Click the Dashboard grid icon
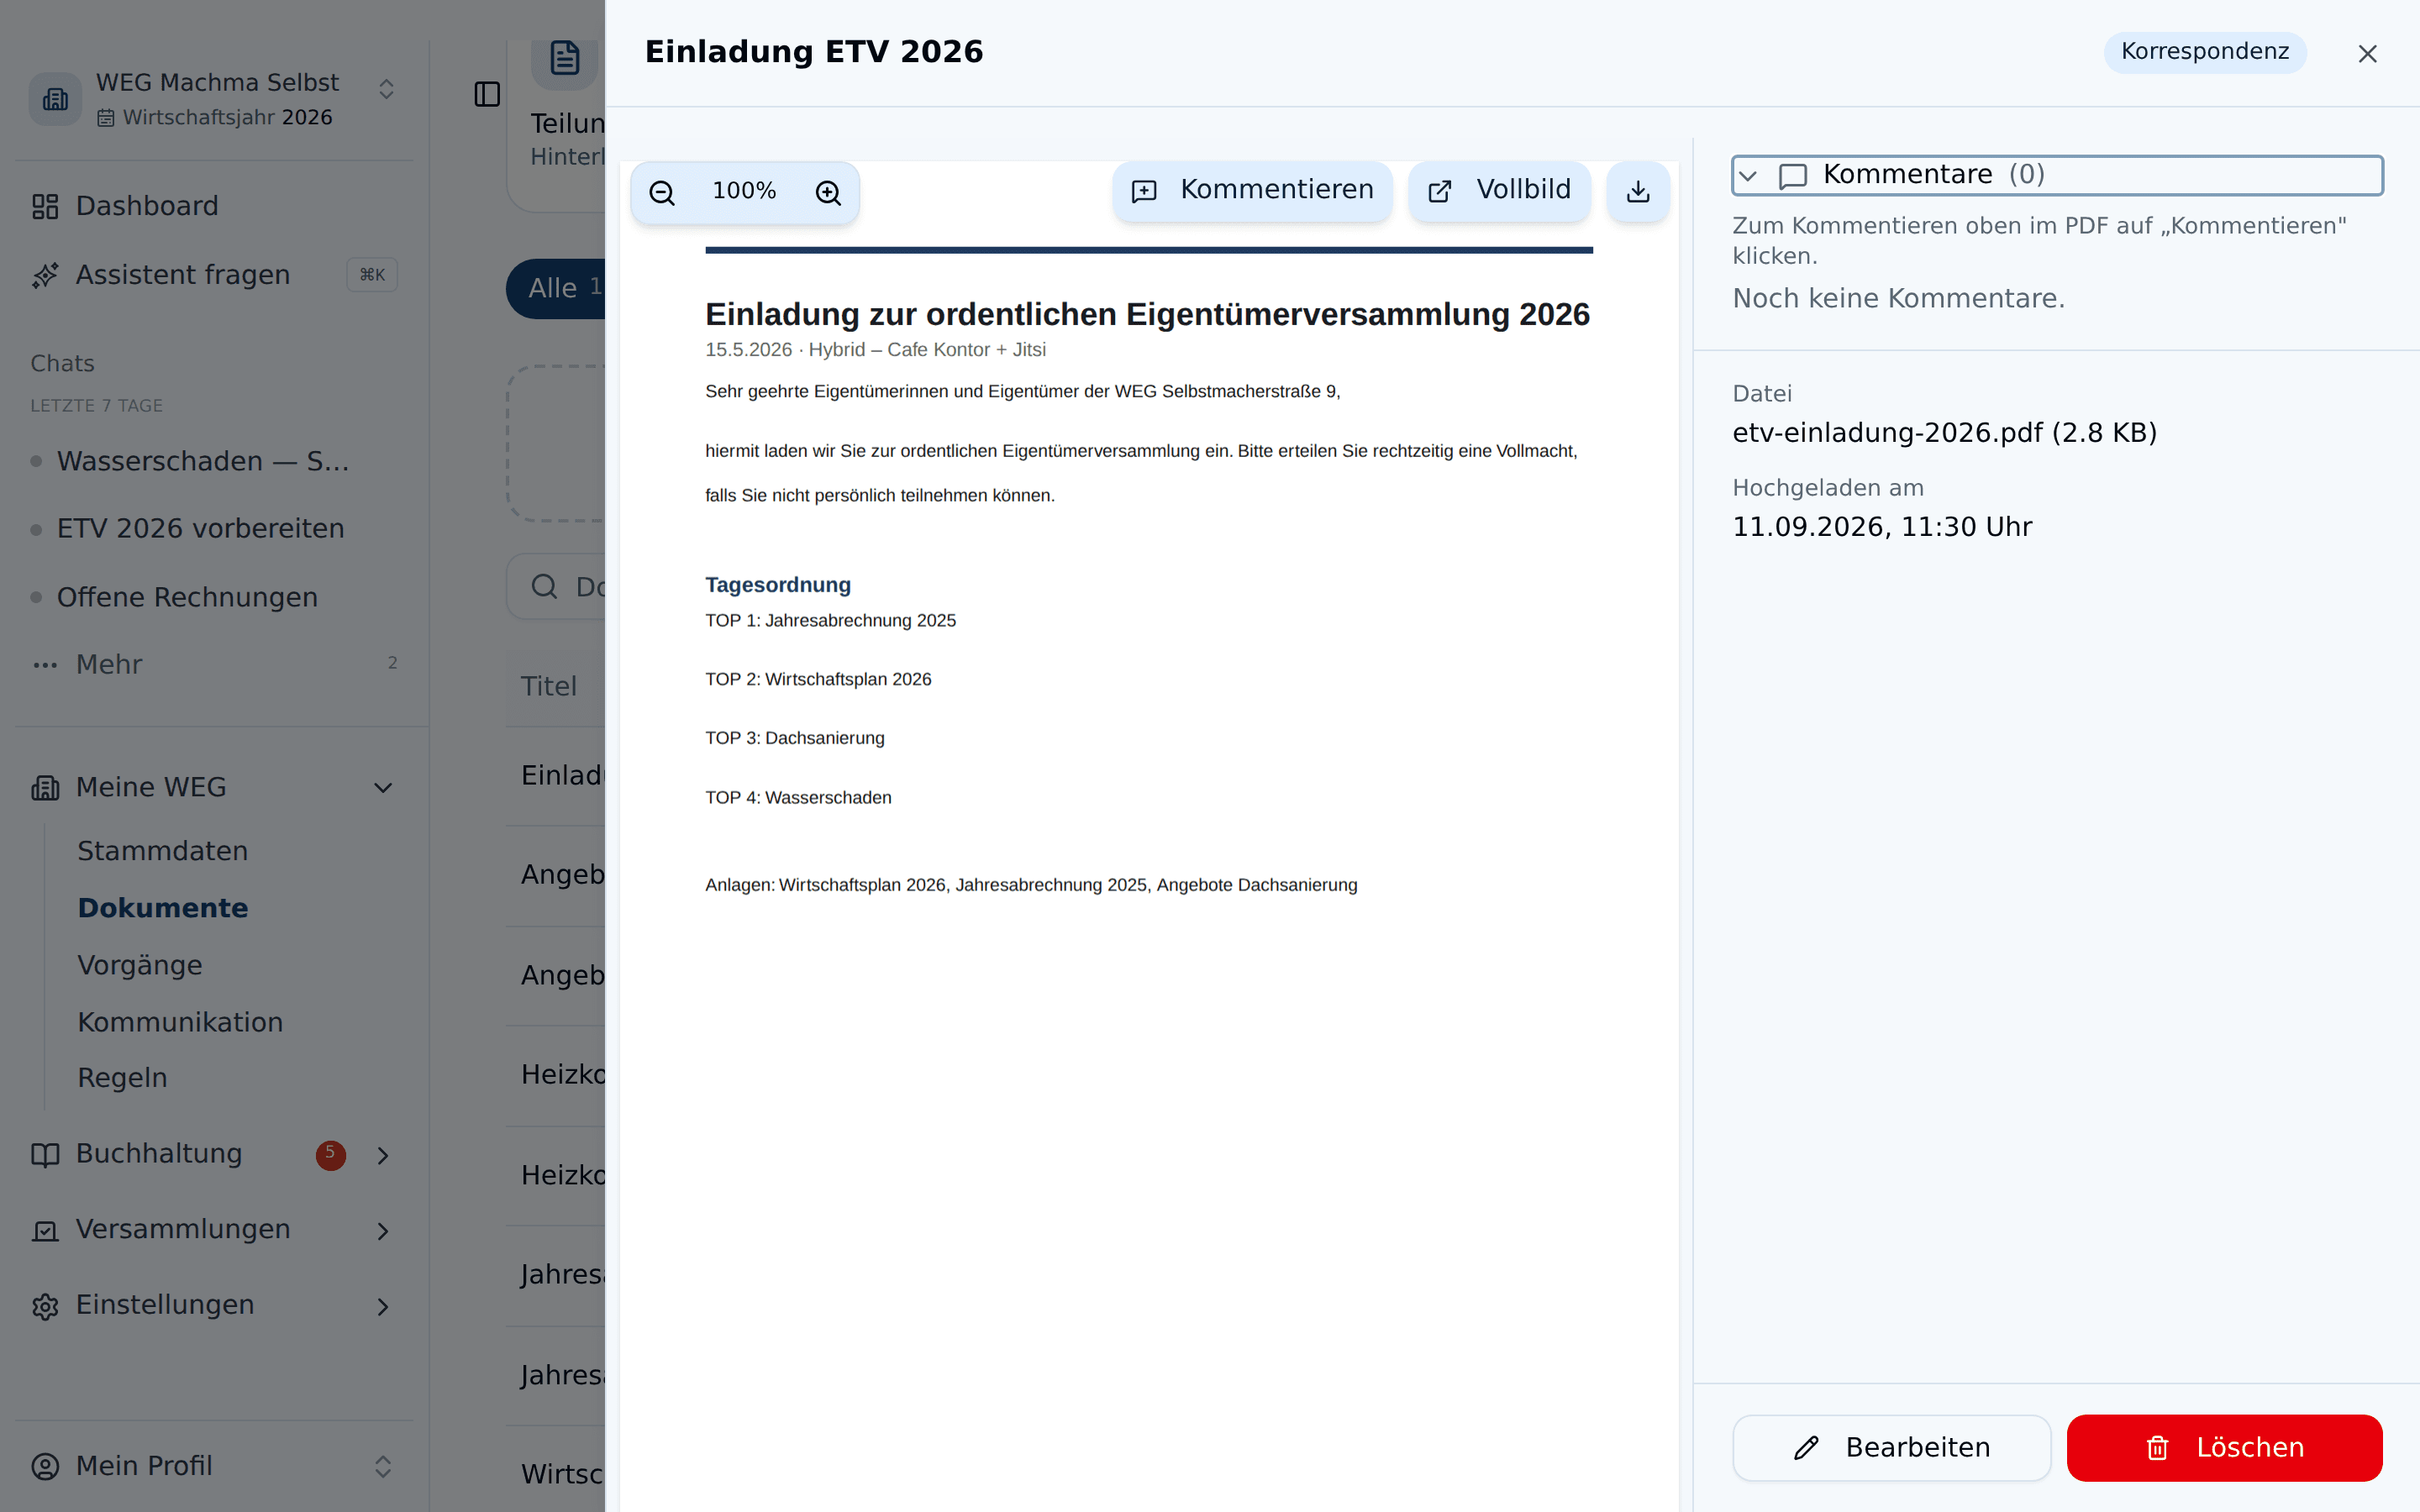 tap(45, 207)
